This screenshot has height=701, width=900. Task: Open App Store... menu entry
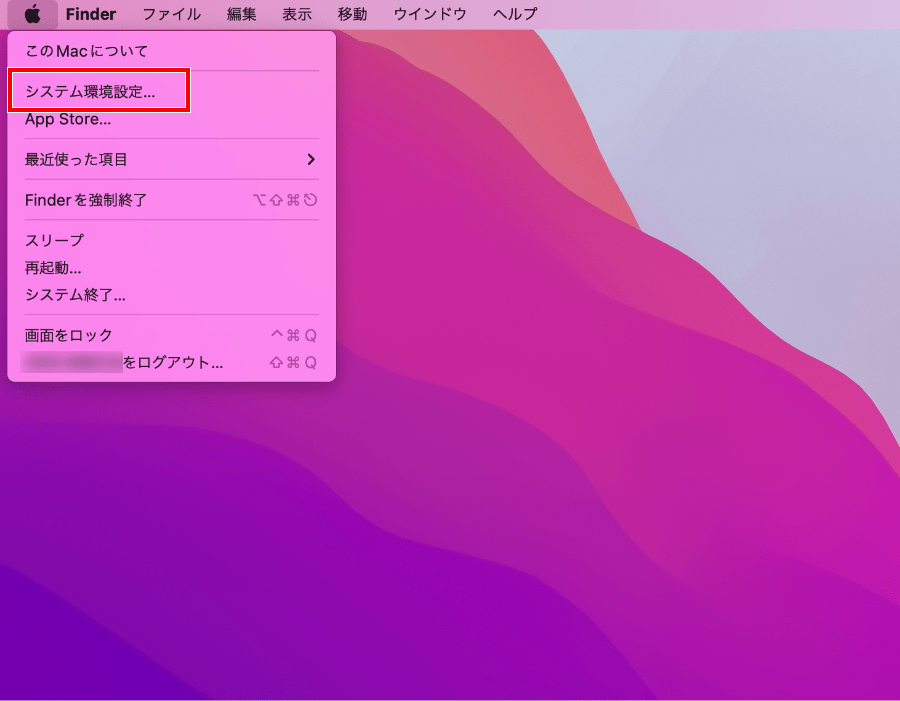pyautogui.click(x=172, y=119)
